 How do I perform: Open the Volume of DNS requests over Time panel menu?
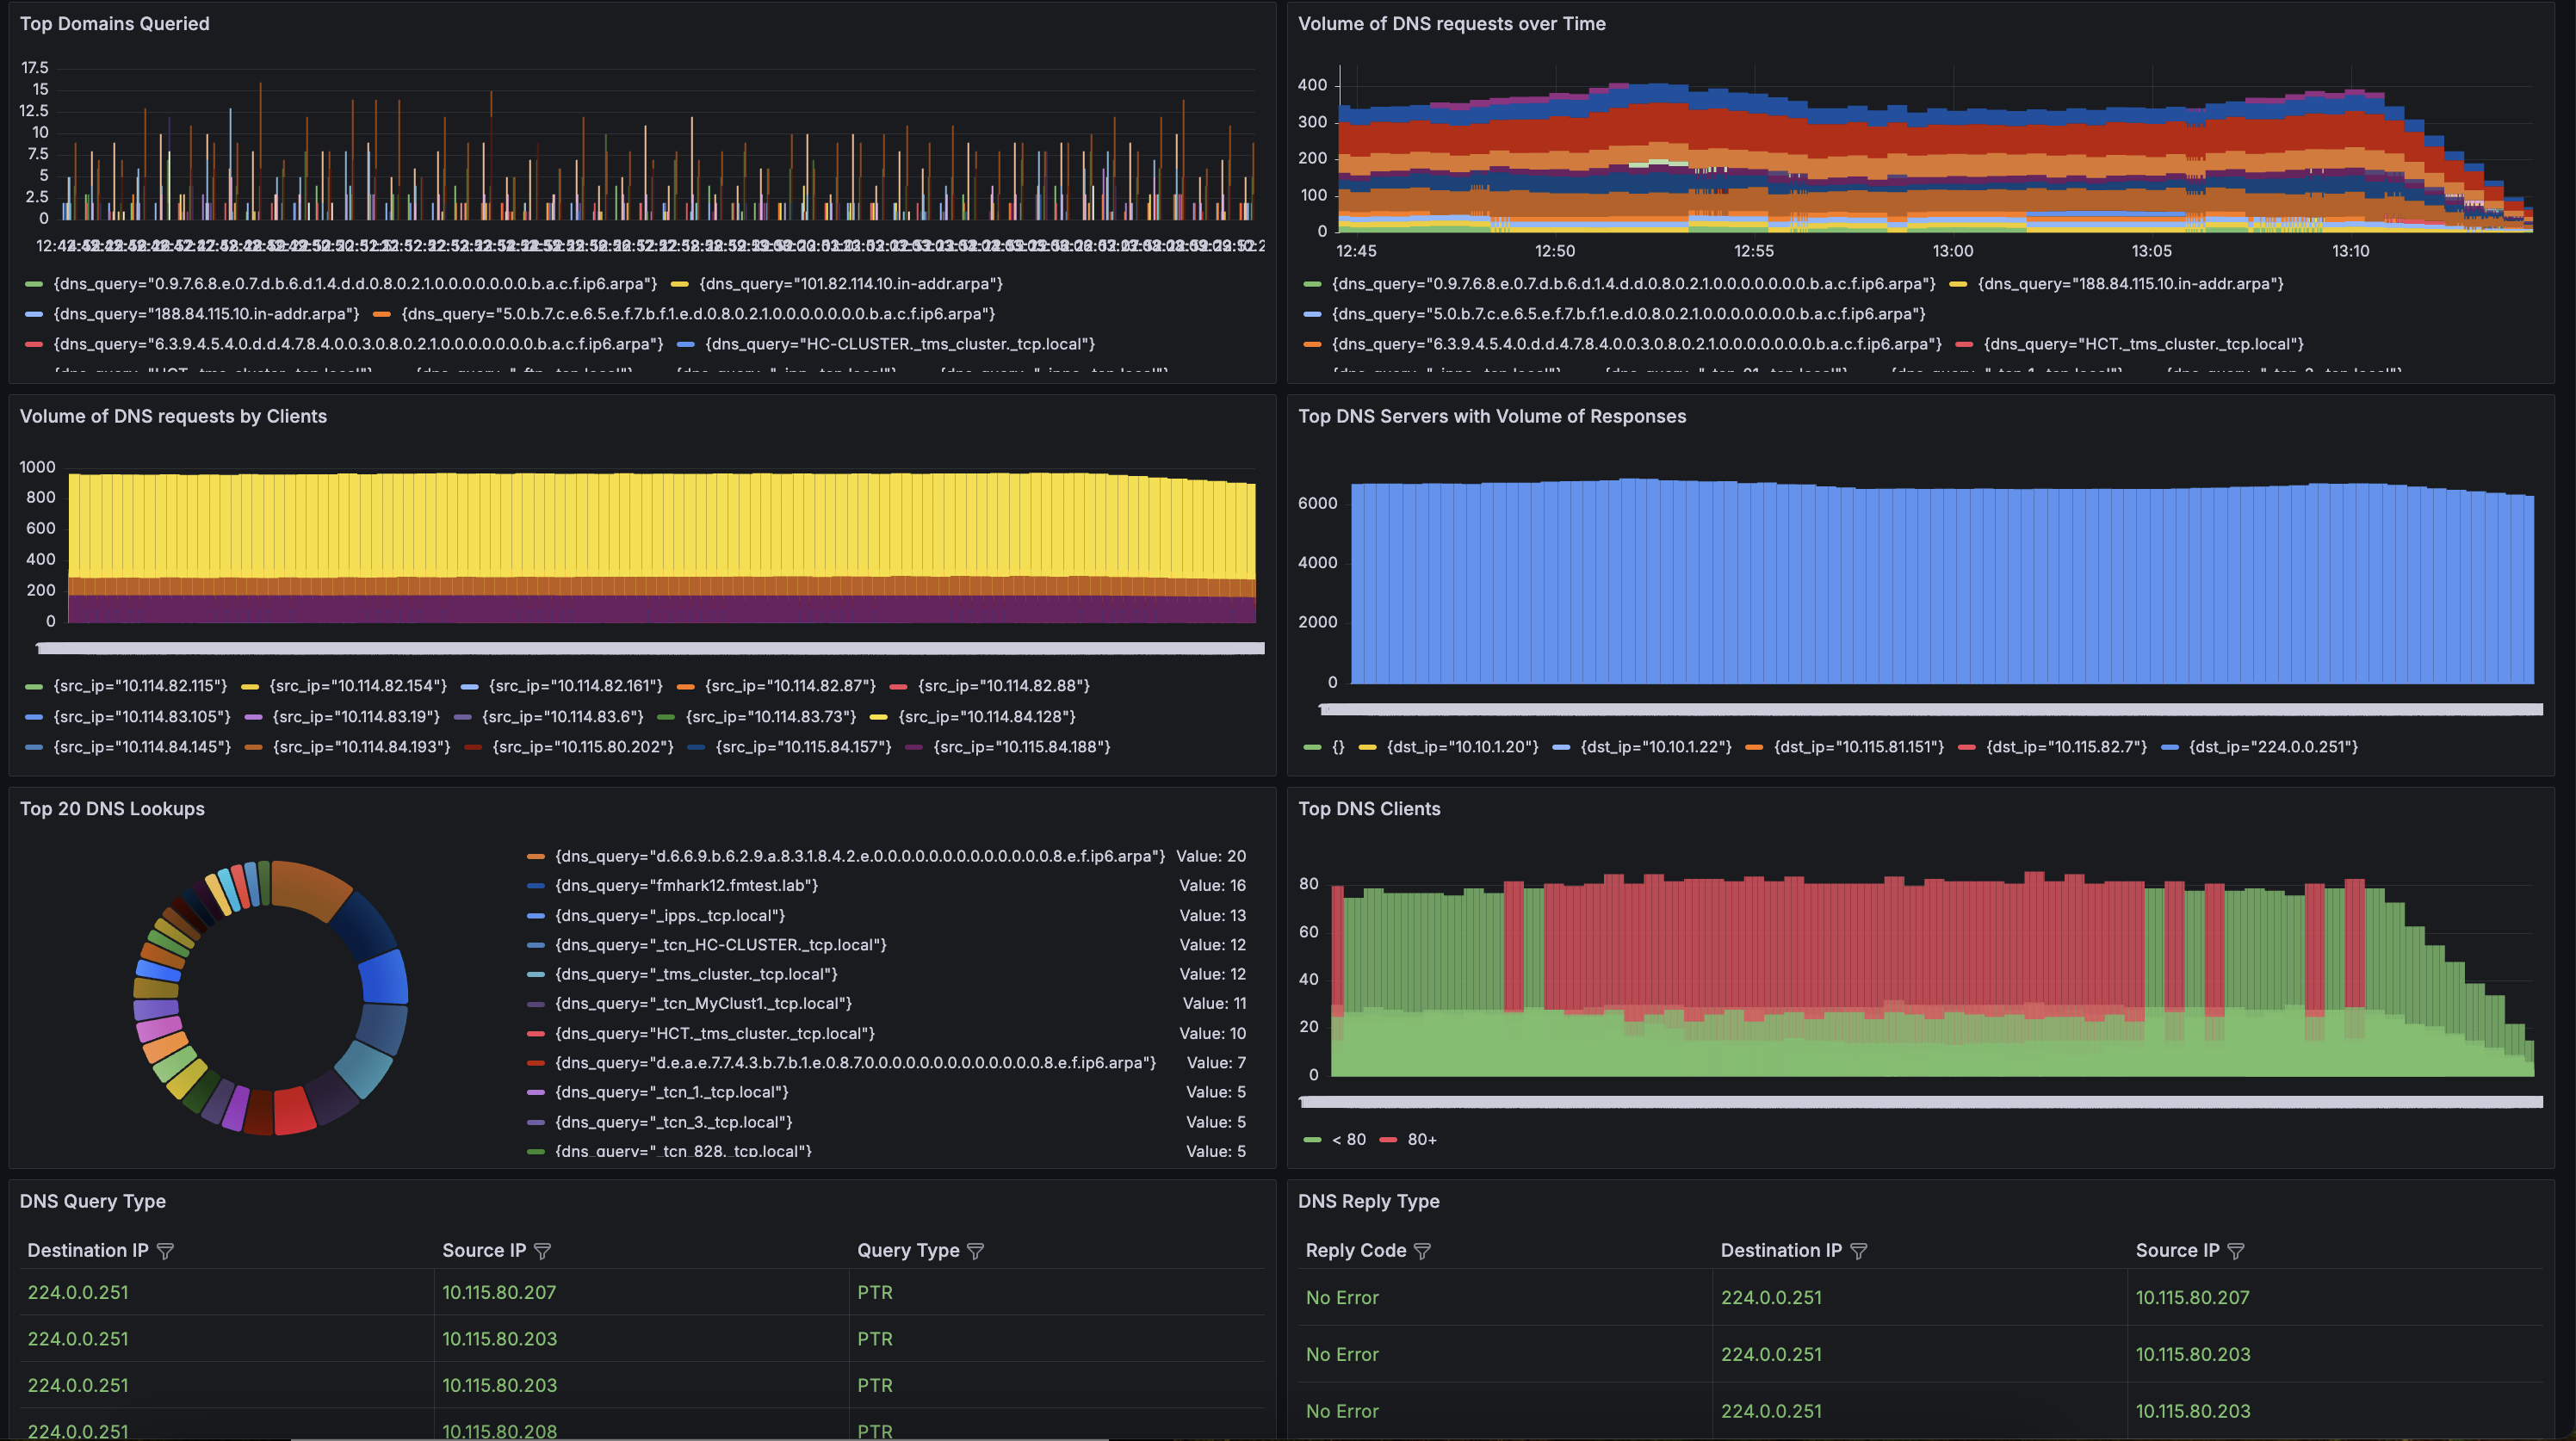click(x=1451, y=24)
